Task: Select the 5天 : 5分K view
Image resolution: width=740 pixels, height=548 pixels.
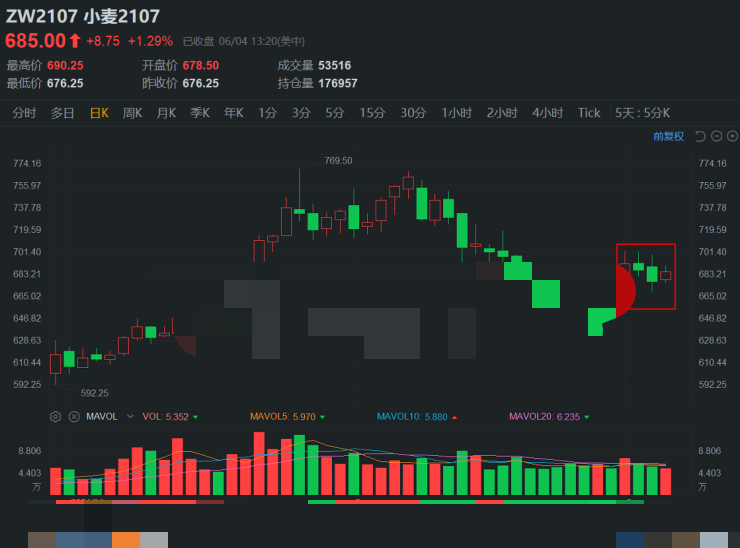Action: [642, 113]
